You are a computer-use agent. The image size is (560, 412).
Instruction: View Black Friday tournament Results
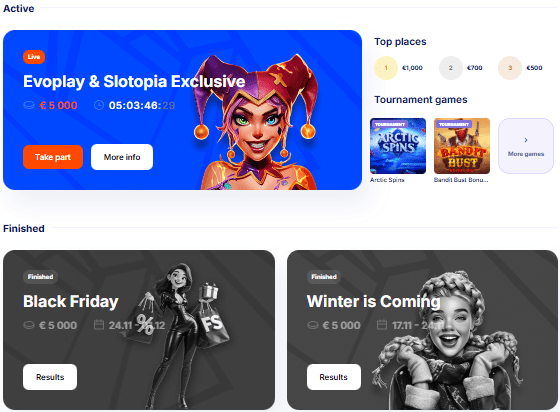[50, 377]
